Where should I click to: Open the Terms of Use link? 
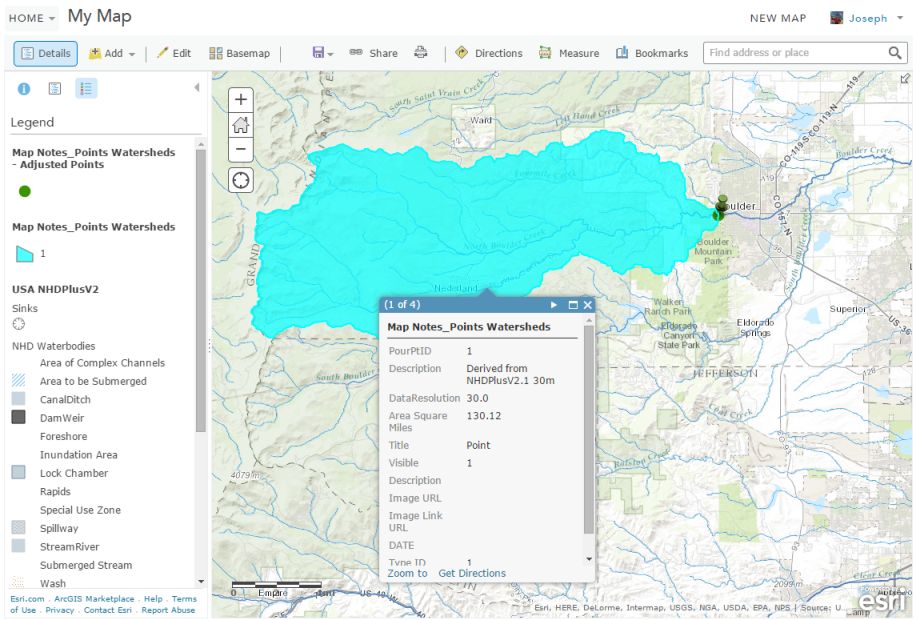(x=185, y=599)
